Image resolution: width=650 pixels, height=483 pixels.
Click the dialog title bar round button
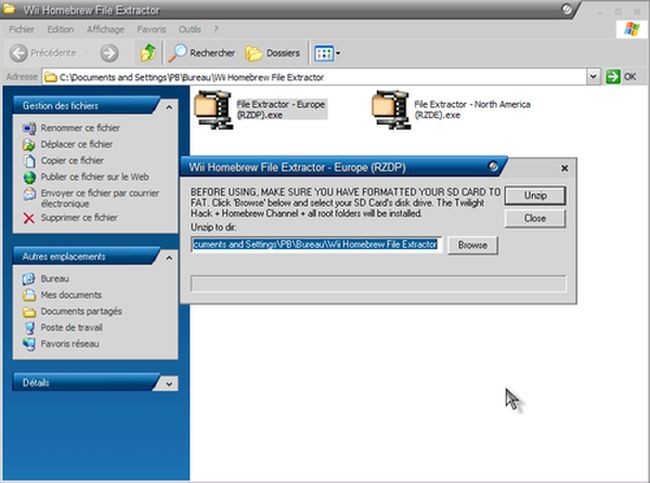click(493, 166)
